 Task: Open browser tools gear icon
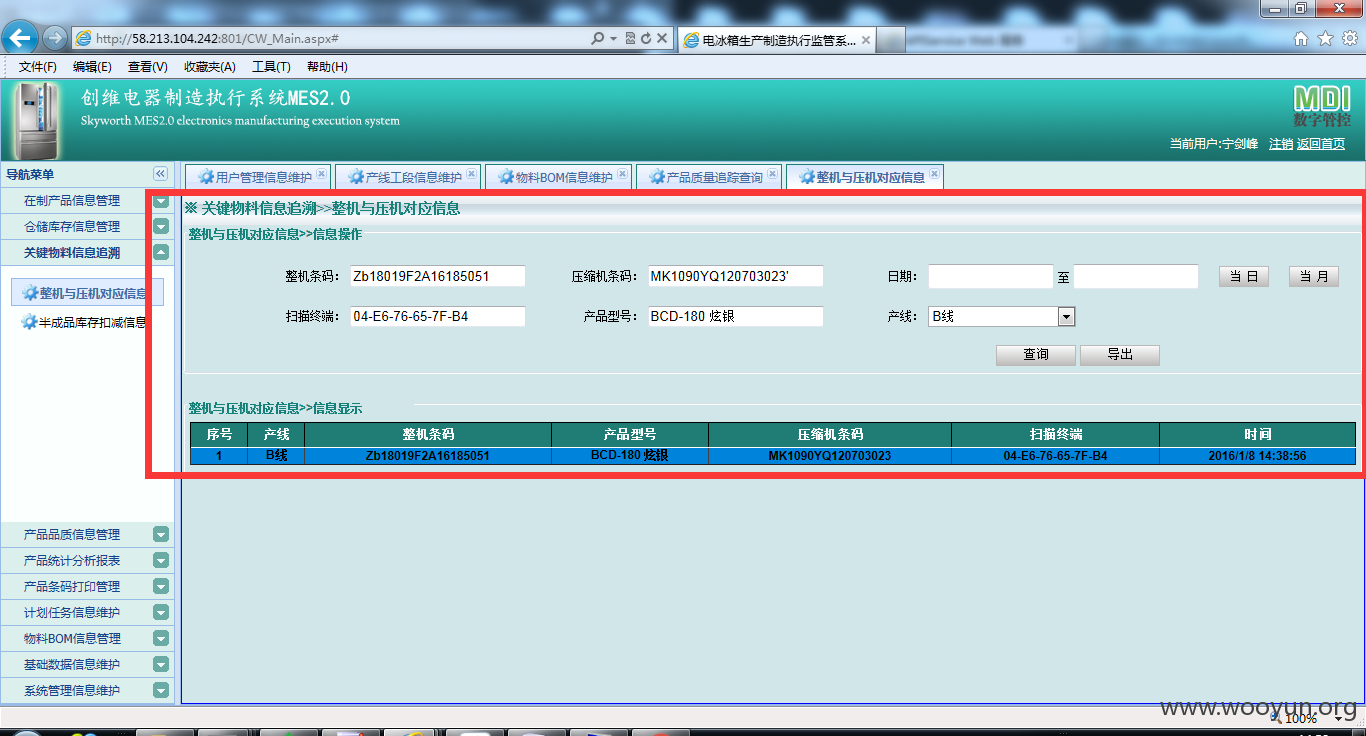click(1349, 38)
